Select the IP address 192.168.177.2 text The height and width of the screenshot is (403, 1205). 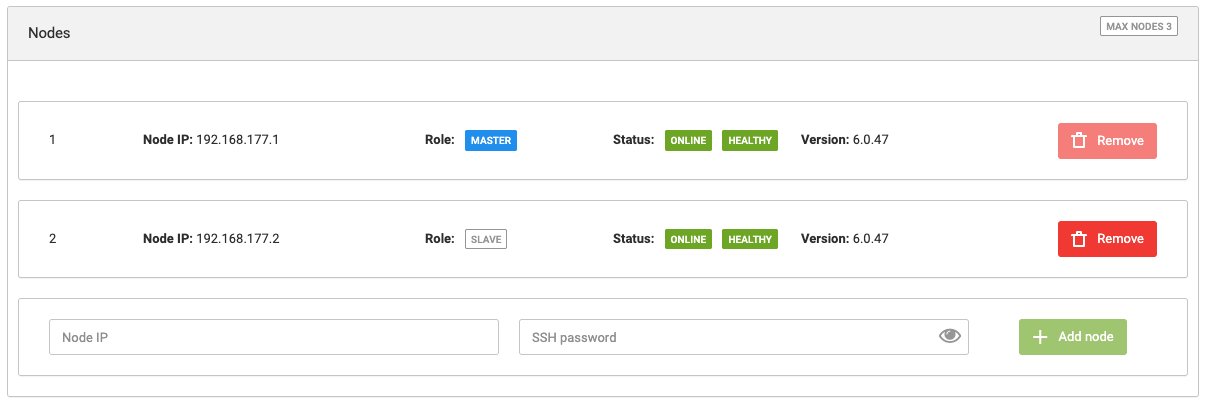pos(237,238)
